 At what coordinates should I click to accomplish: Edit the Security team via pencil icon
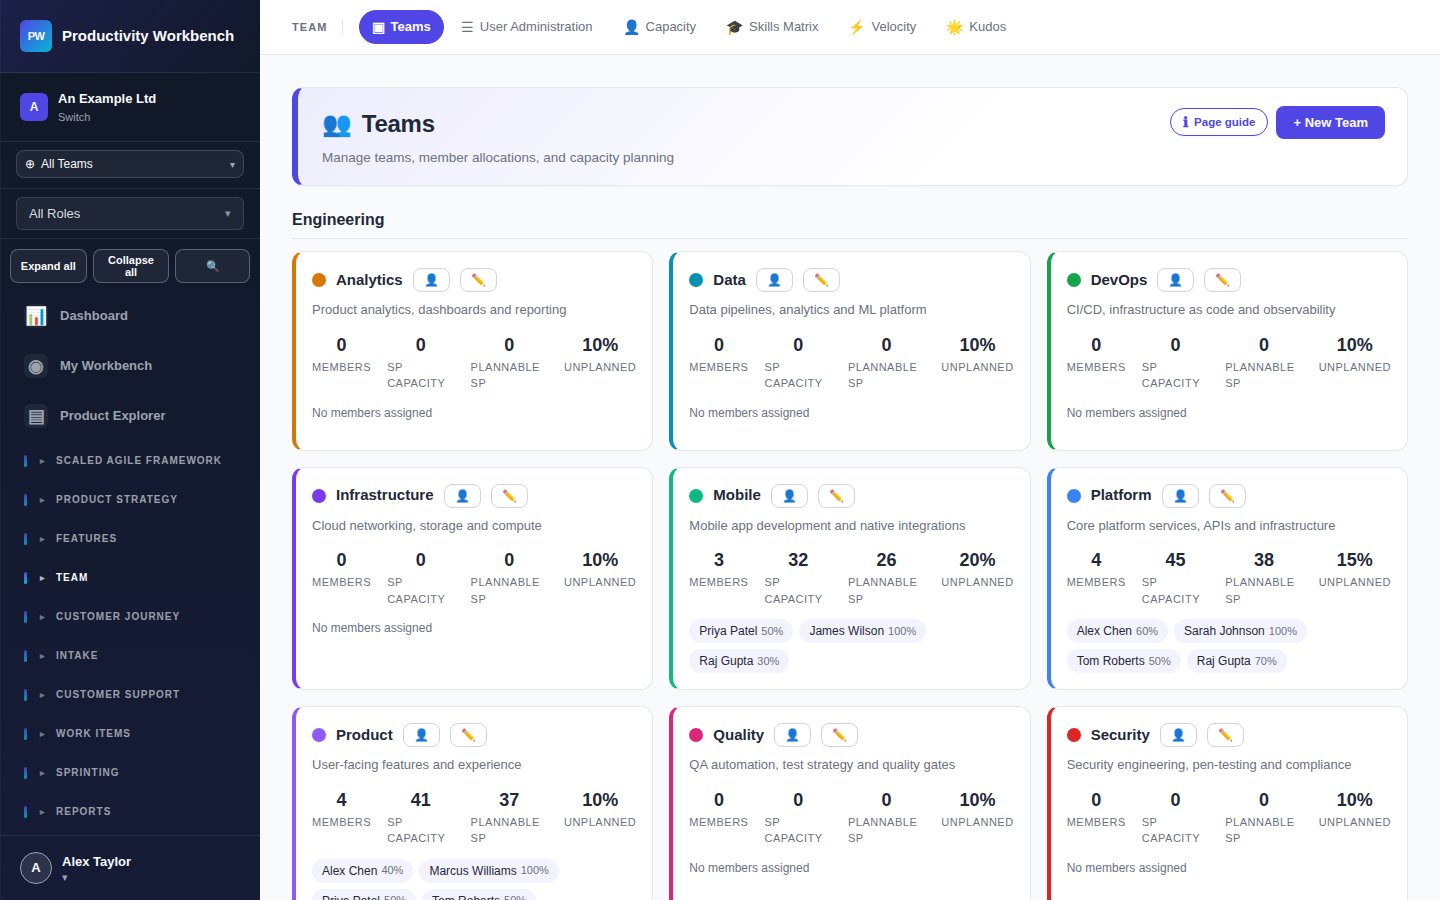1225,735
